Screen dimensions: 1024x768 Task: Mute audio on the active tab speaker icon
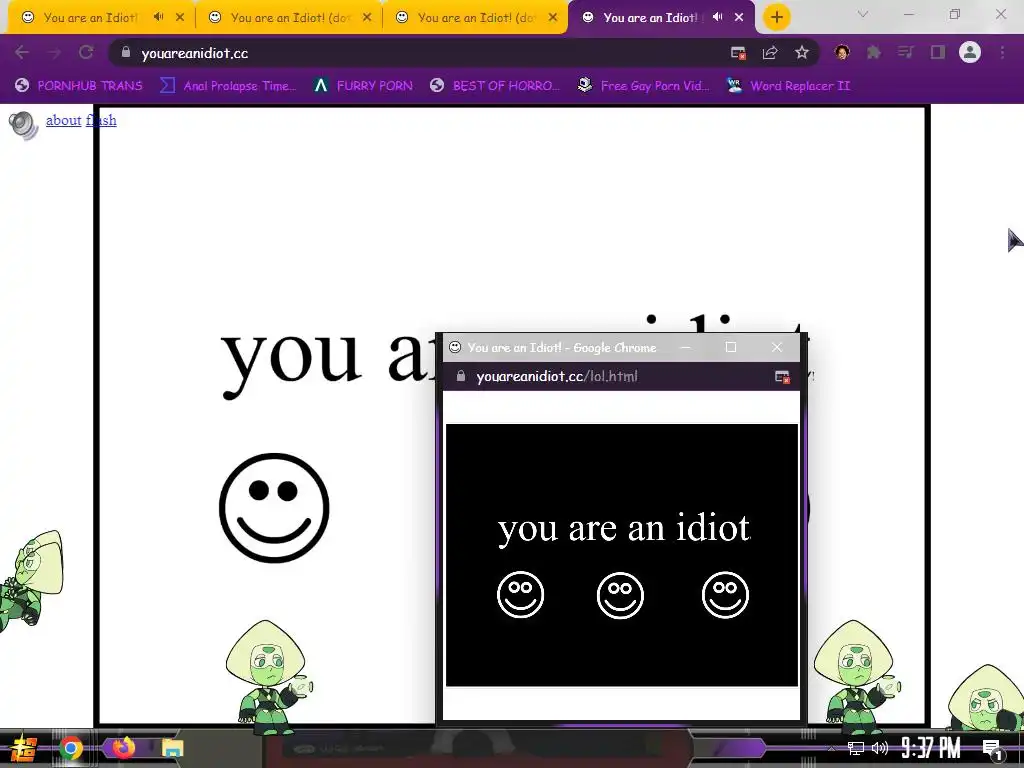pyautogui.click(x=717, y=17)
